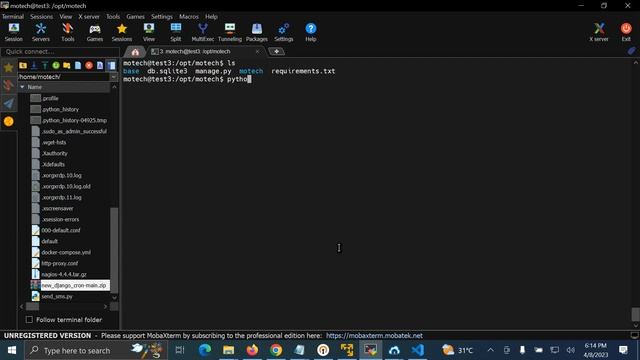Click the file list horizontal scrollbar

pyautogui.click(x=33, y=306)
